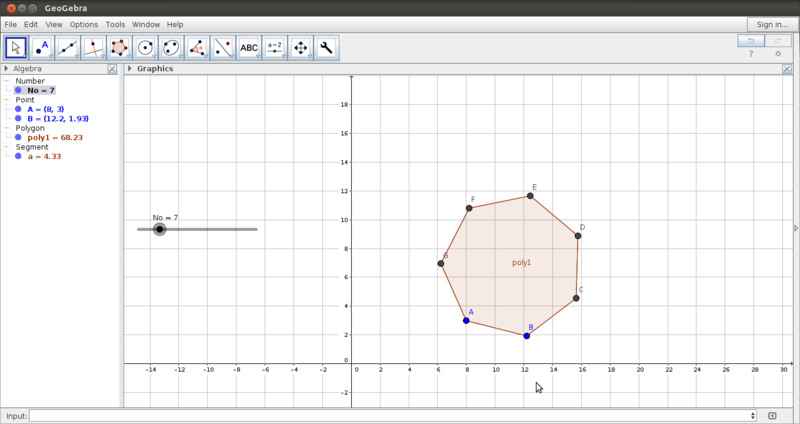
Task: Select the New Point tool
Action: 42,48
